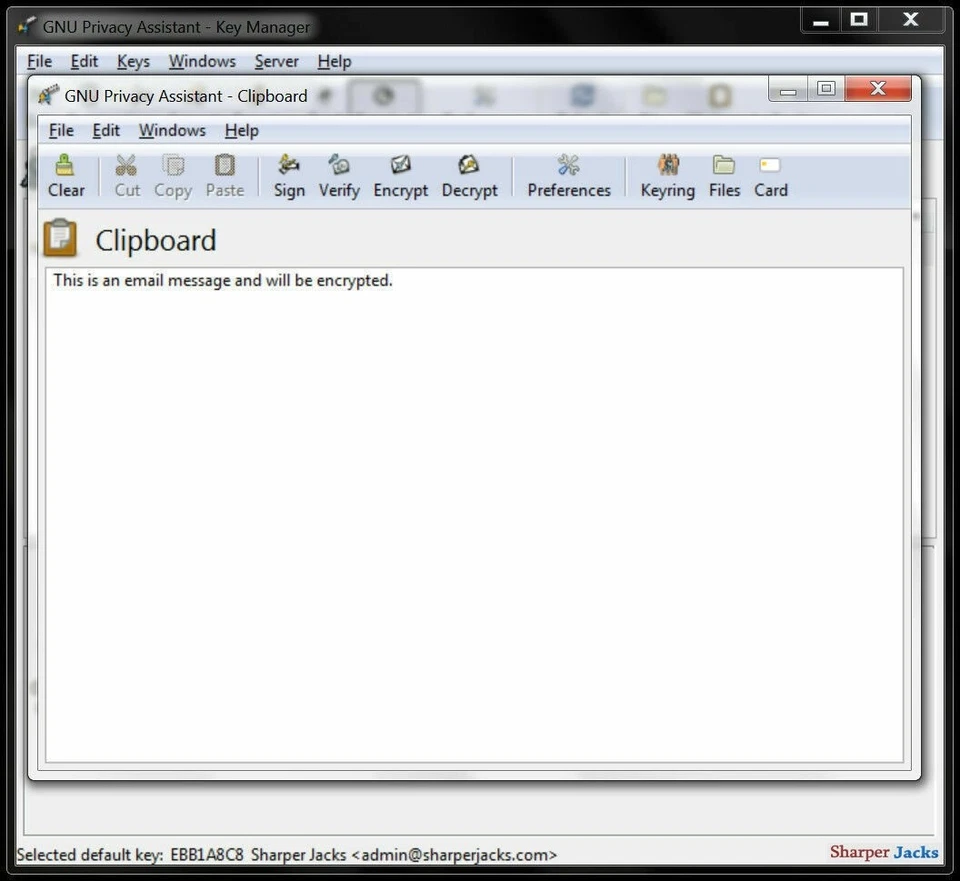The image size is (960, 881).
Task: Open the Server menu in Key Manager
Action: (x=276, y=61)
